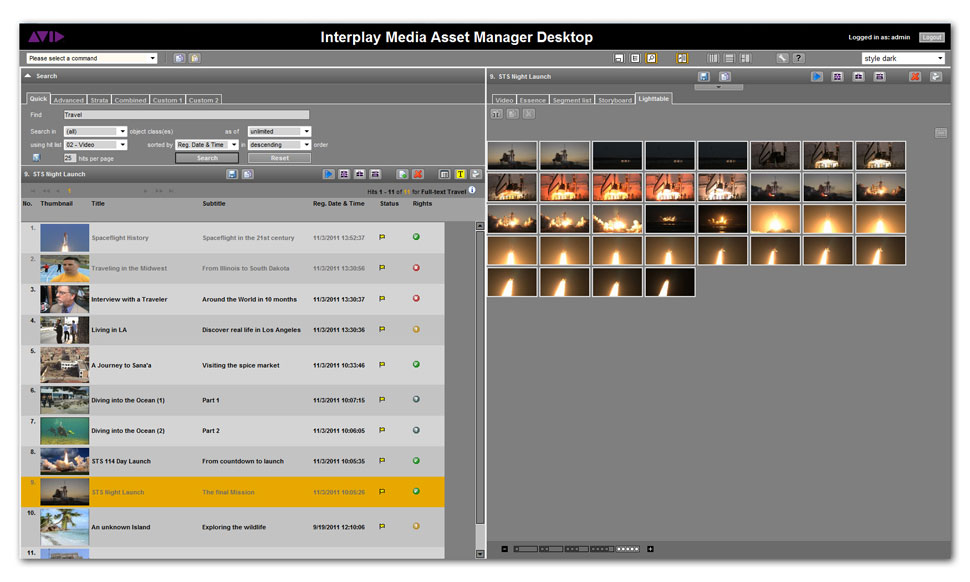This screenshot has height=582, width=970.
Task: Click the wrench settings icon in top toolbar
Action: (x=782, y=58)
